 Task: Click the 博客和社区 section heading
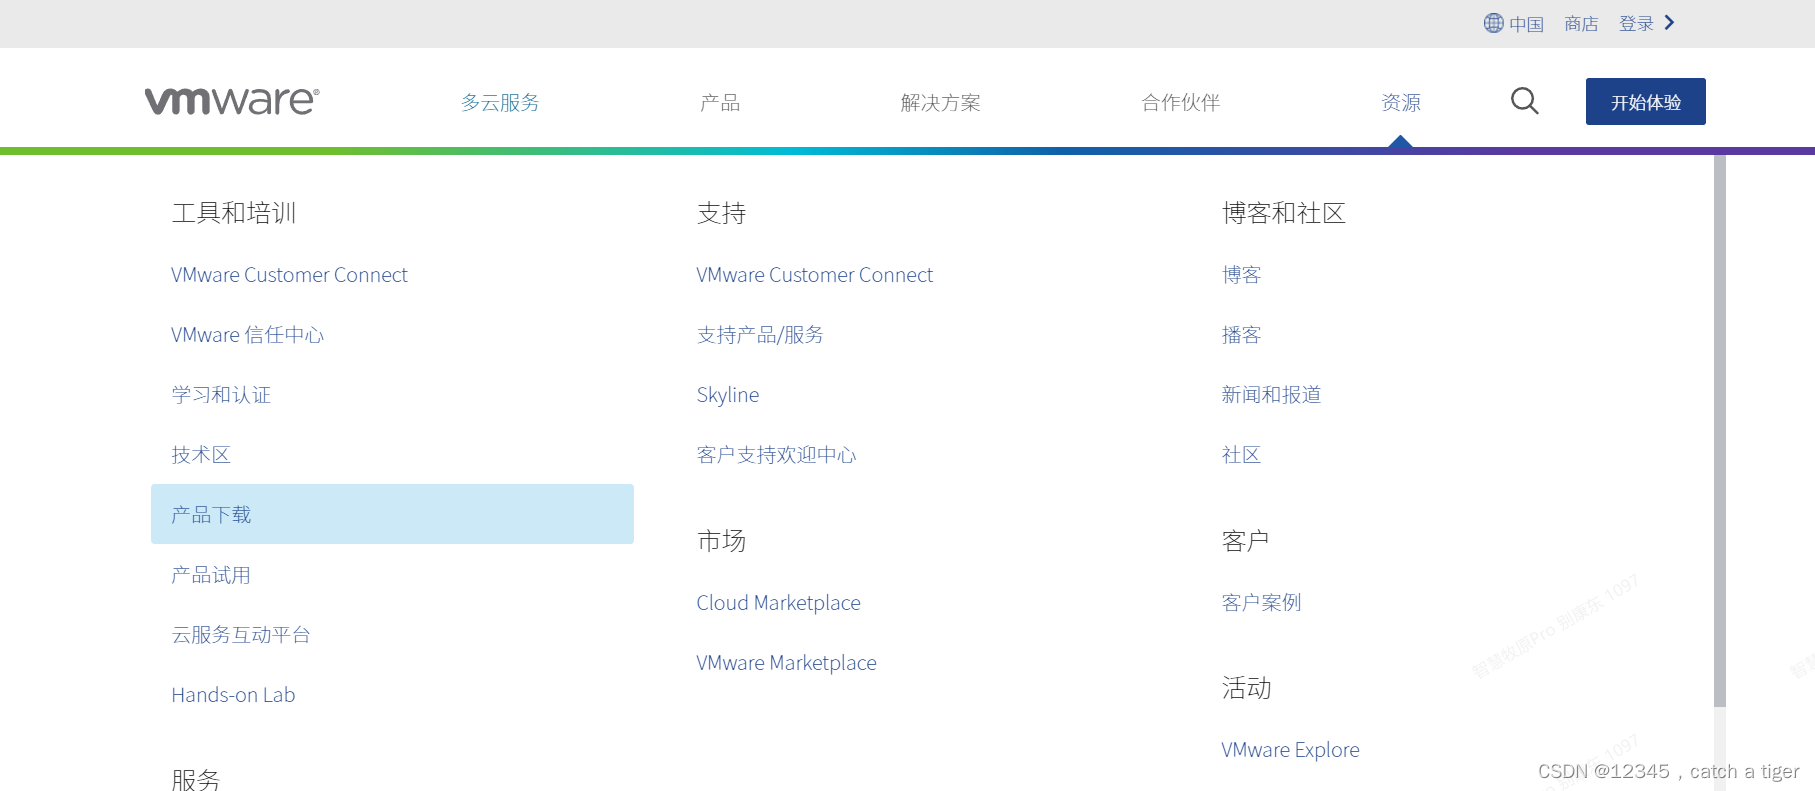pos(1284,213)
